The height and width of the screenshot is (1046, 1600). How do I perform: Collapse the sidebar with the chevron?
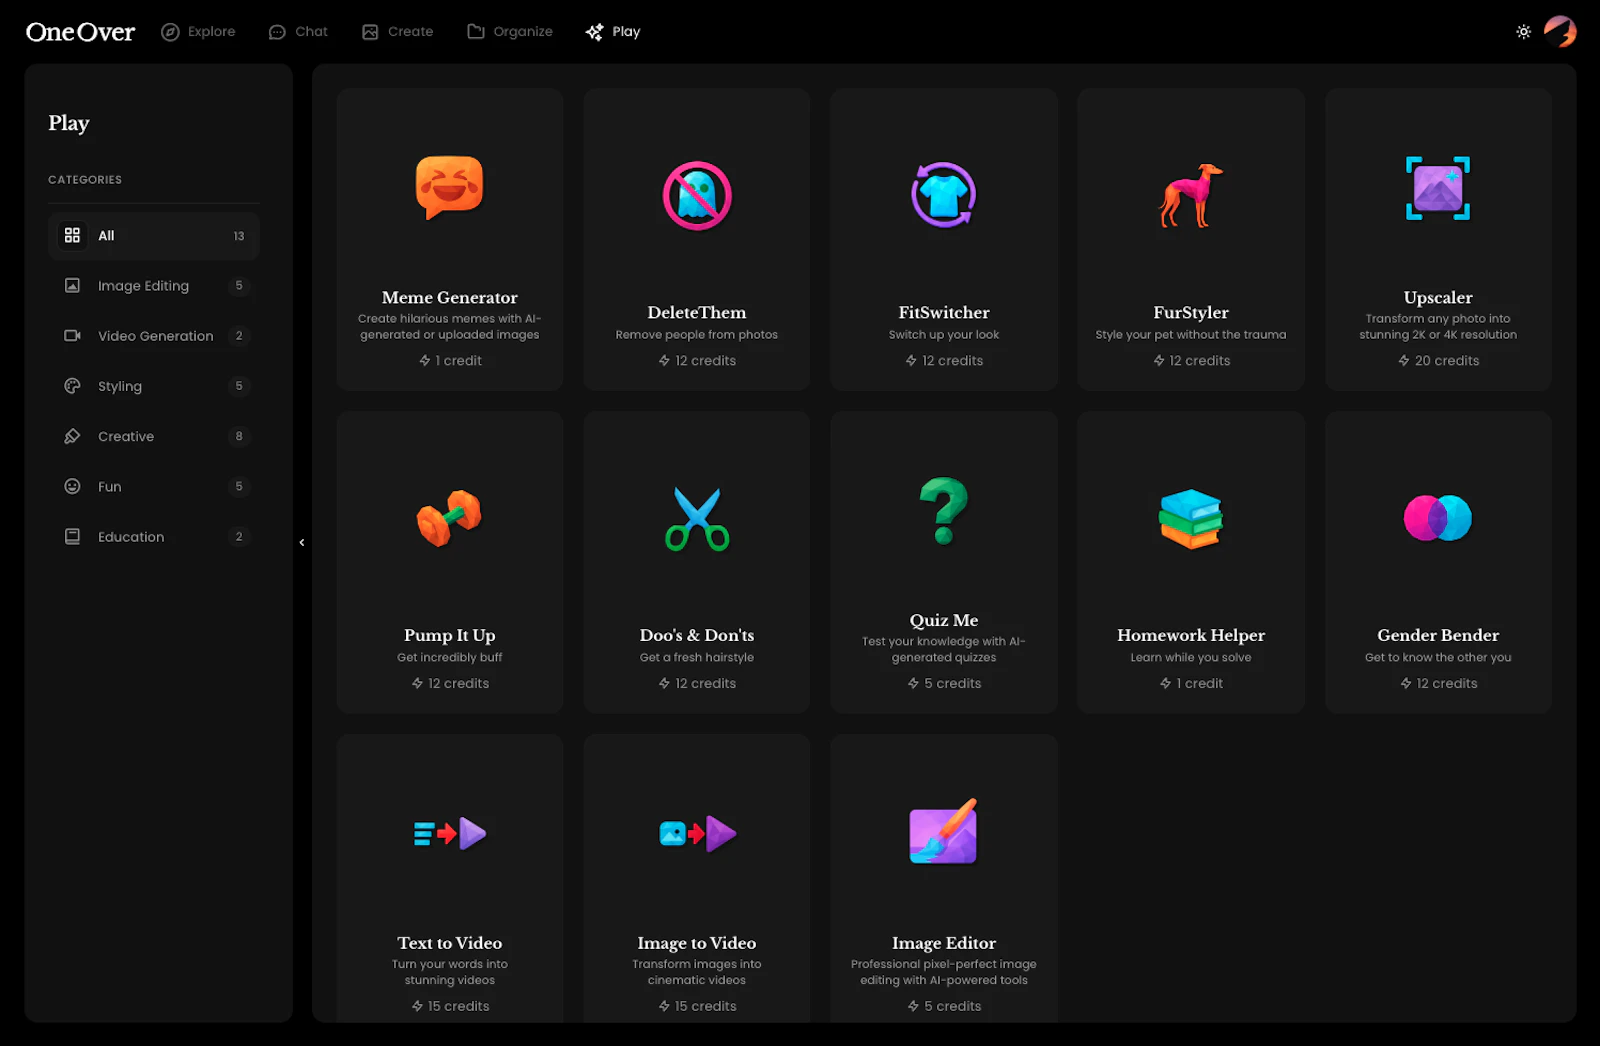pyautogui.click(x=302, y=543)
